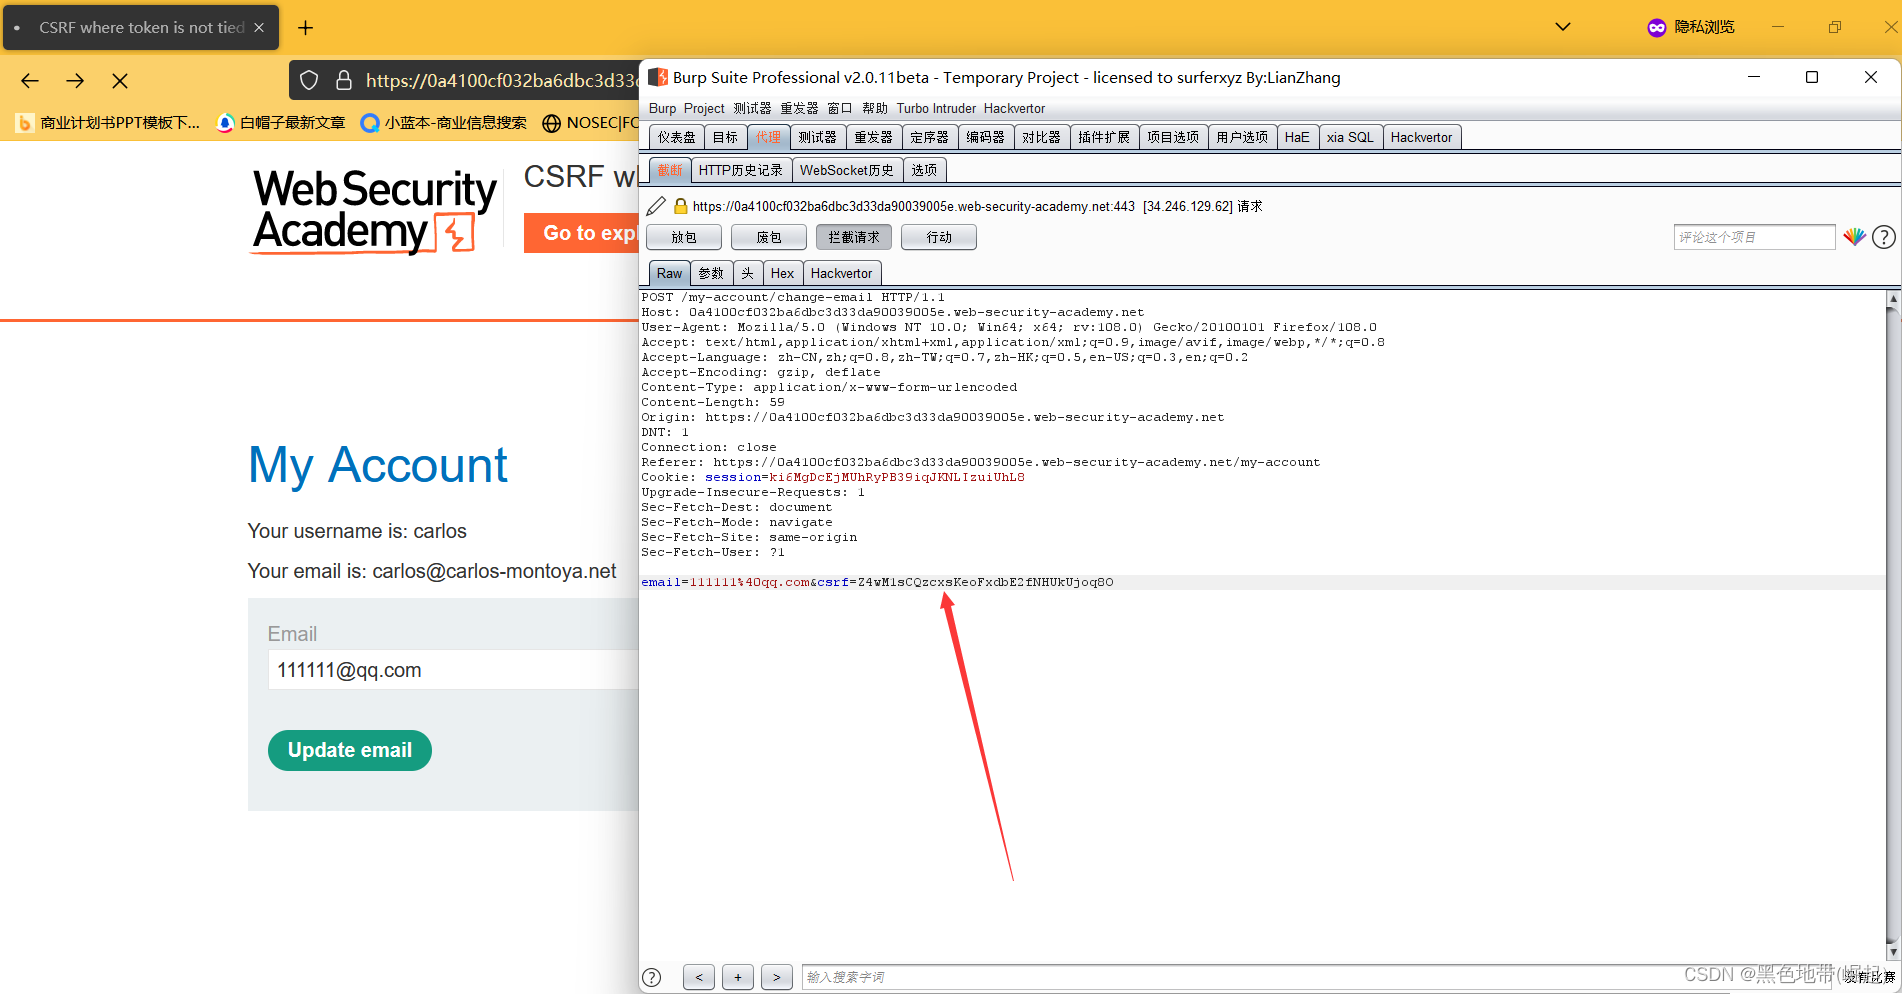Open the 小蓝本-商业信息搜索 bookmark
The height and width of the screenshot is (994, 1902).
click(x=444, y=123)
